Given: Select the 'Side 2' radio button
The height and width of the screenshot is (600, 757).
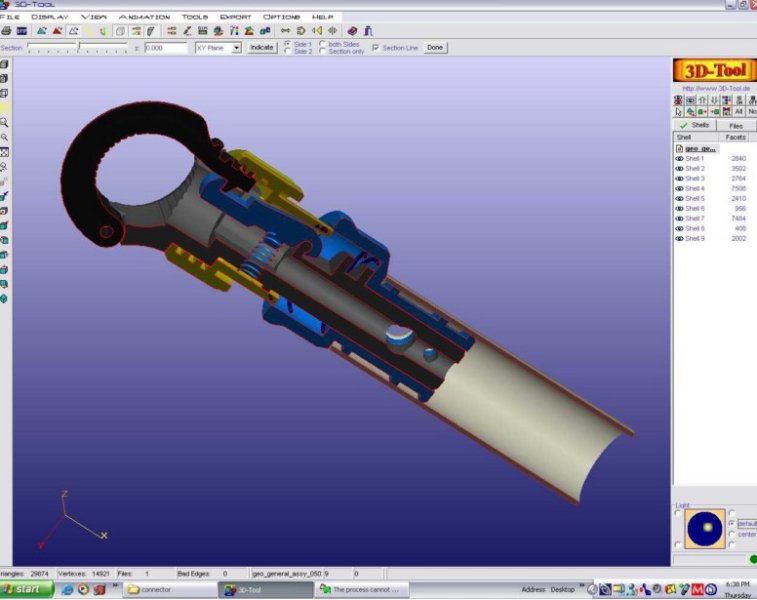Looking at the screenshot, I should [x=288, y=51].
